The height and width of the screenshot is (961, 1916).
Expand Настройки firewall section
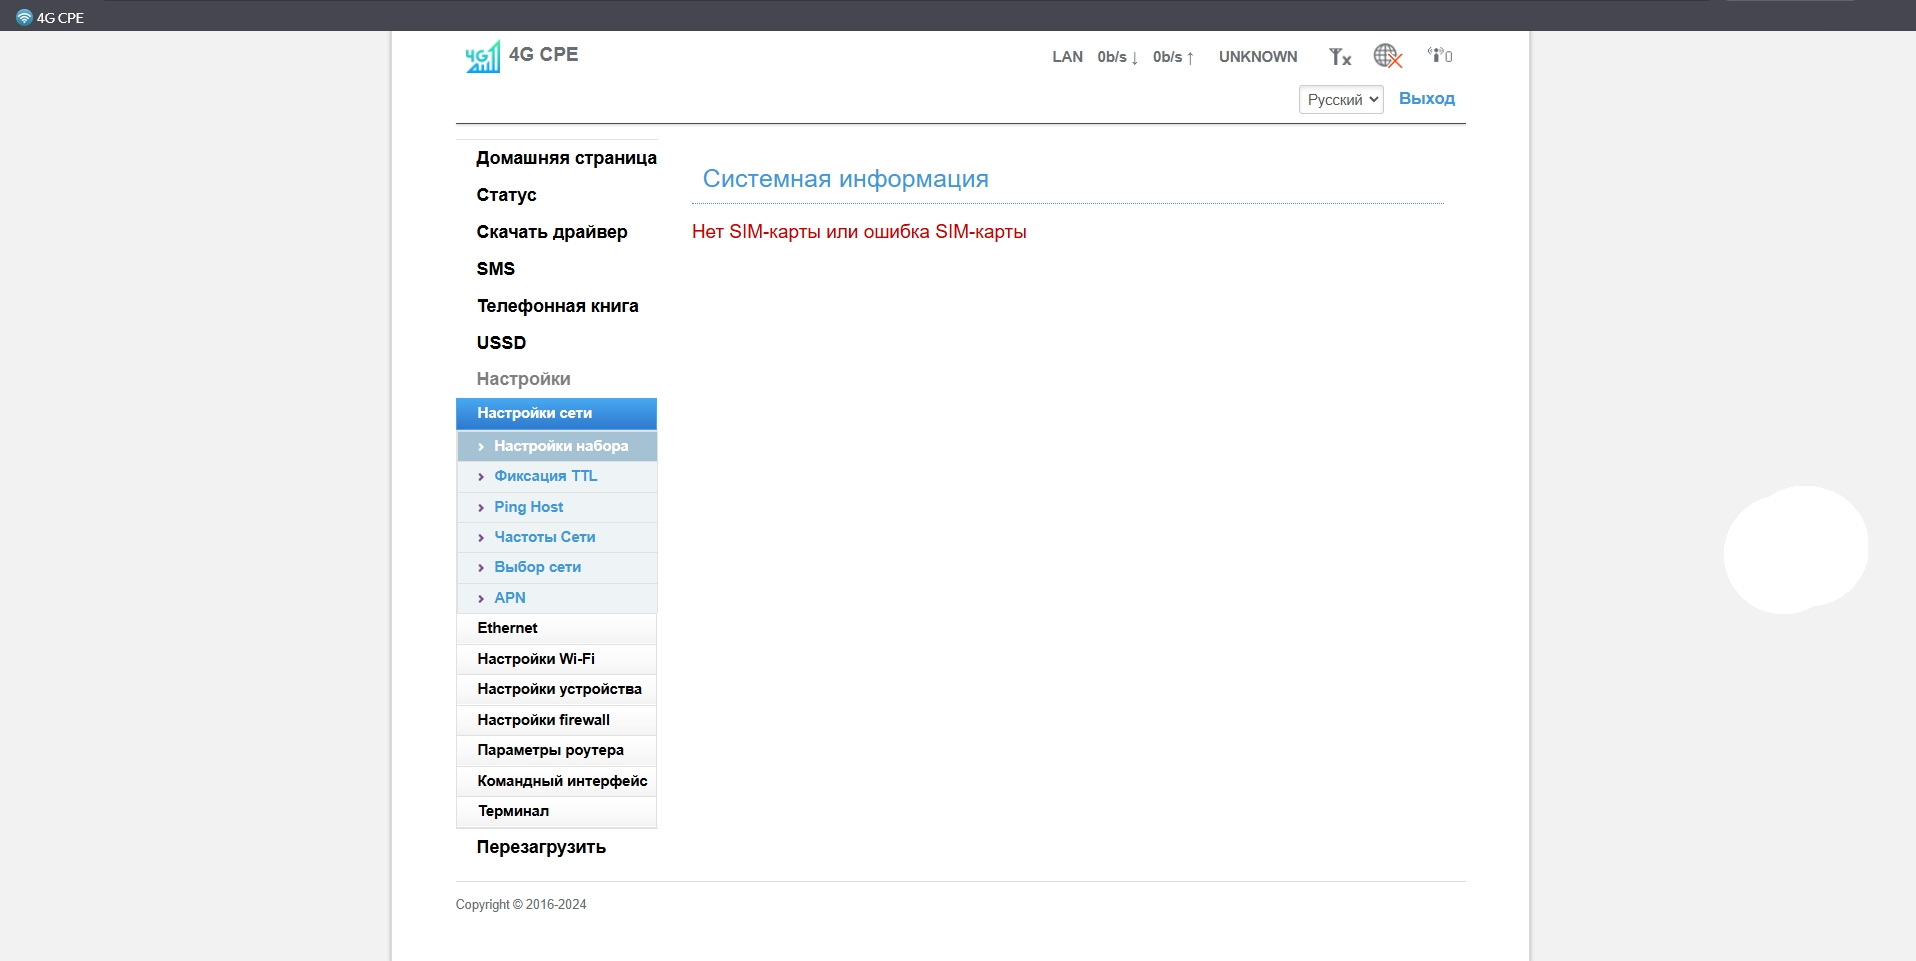click(556, 720)
